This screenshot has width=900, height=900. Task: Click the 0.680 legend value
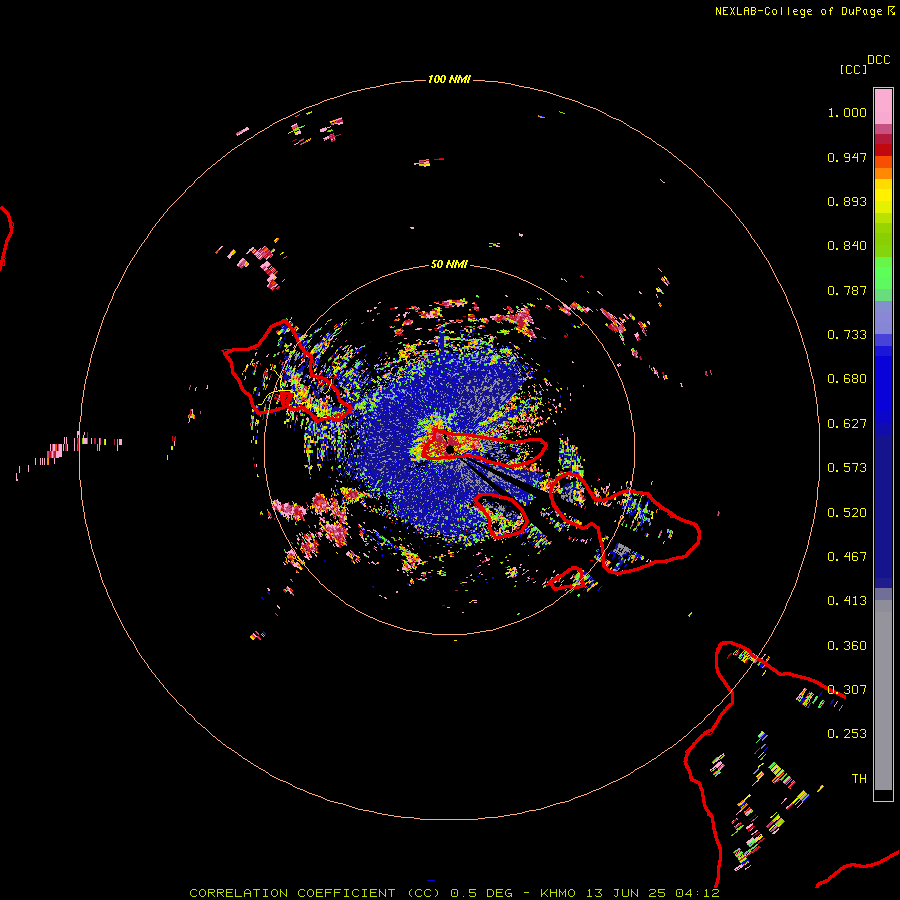pos(847,379)
